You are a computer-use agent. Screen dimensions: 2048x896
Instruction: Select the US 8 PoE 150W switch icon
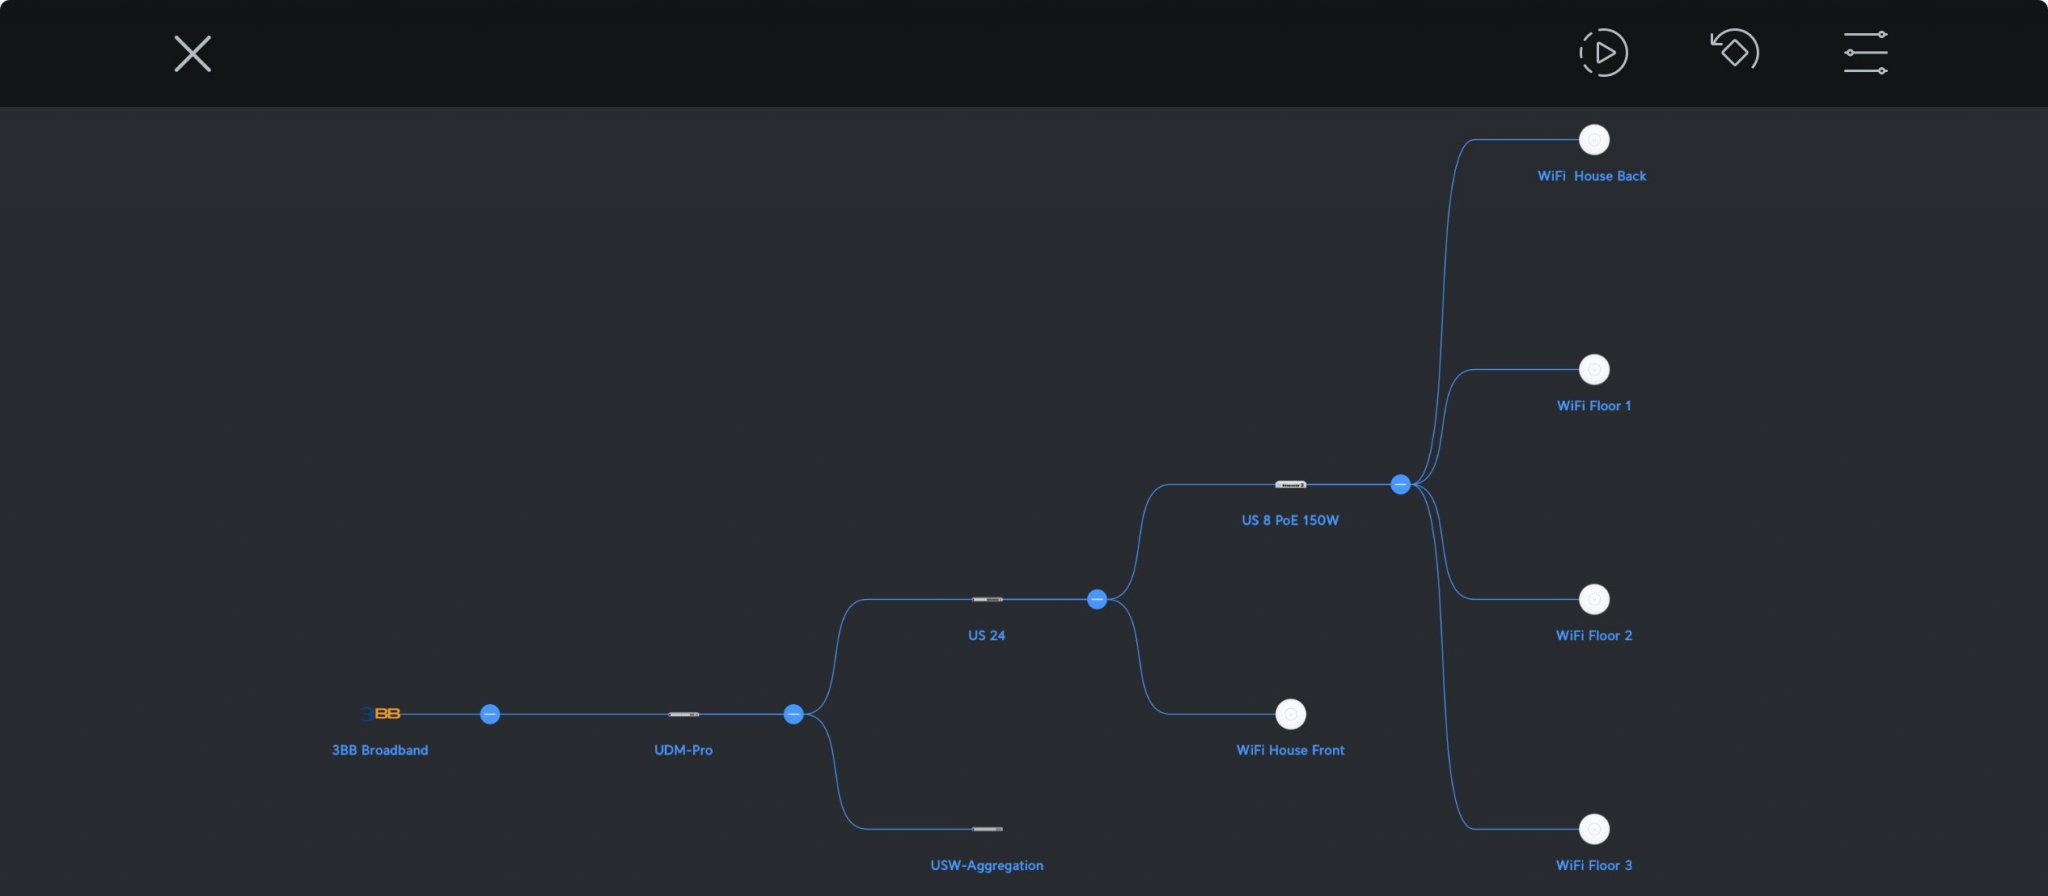point(1290,485)
